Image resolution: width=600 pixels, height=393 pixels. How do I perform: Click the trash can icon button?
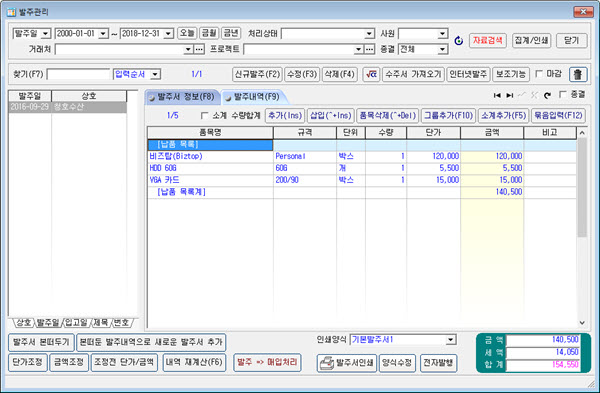(578, 74)
